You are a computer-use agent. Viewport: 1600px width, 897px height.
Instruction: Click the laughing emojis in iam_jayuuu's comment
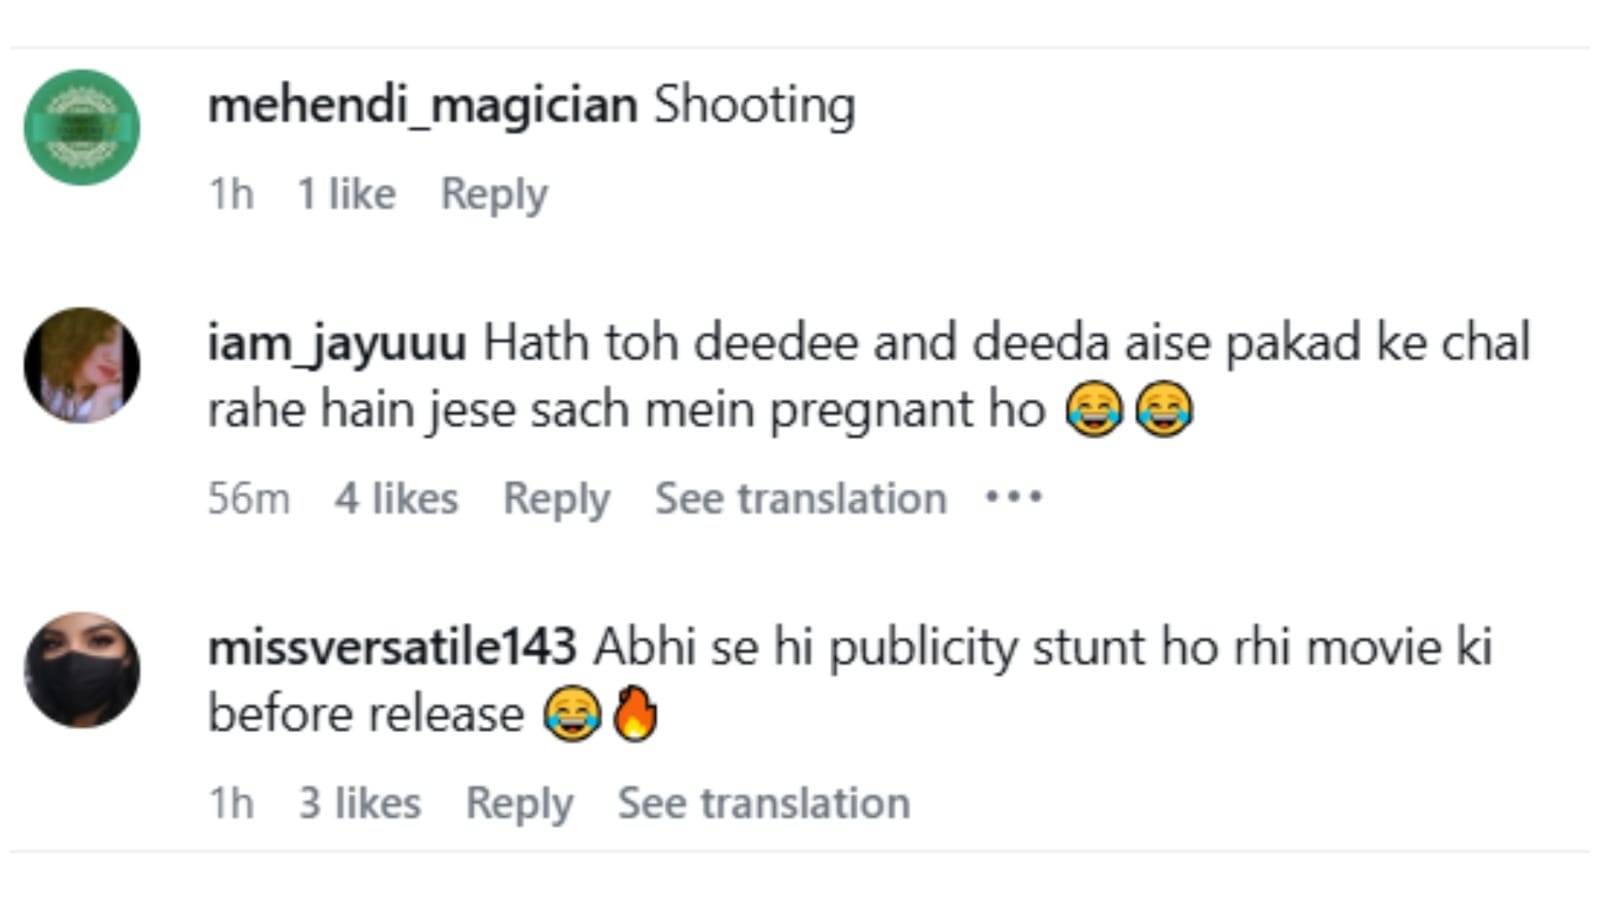point(1129,409)
